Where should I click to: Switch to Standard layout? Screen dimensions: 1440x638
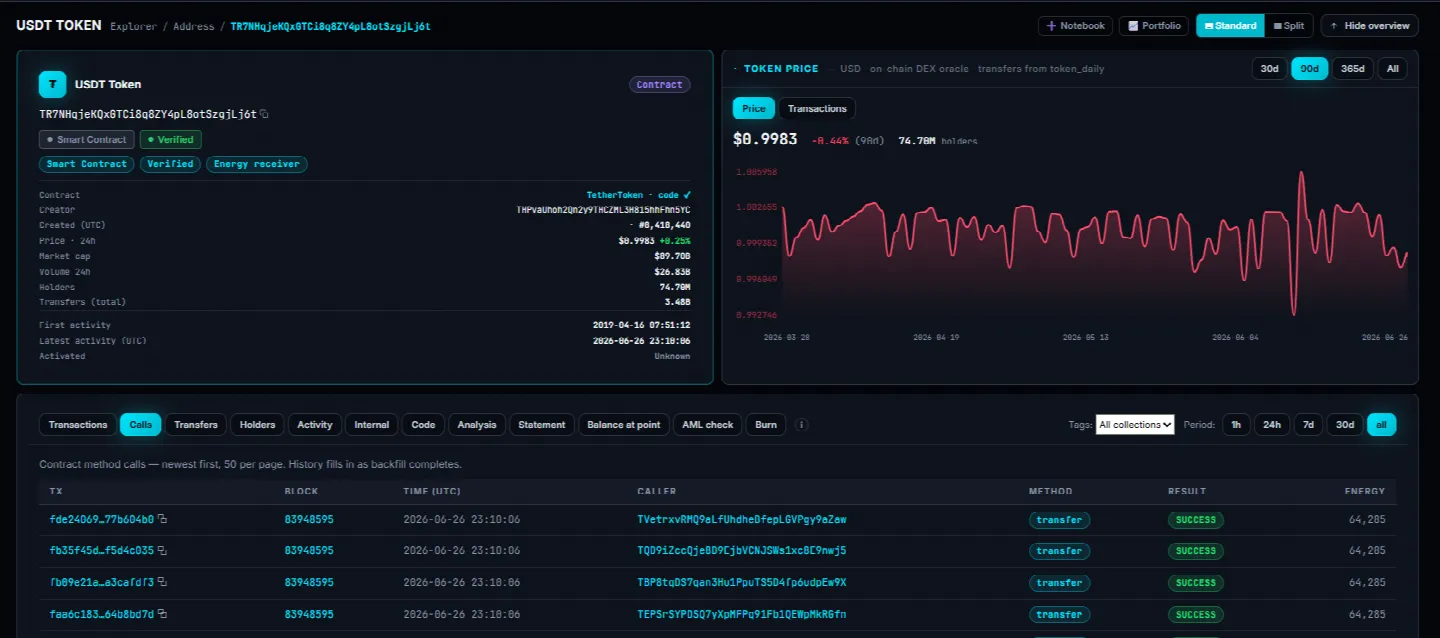(x=1230, y=26)
